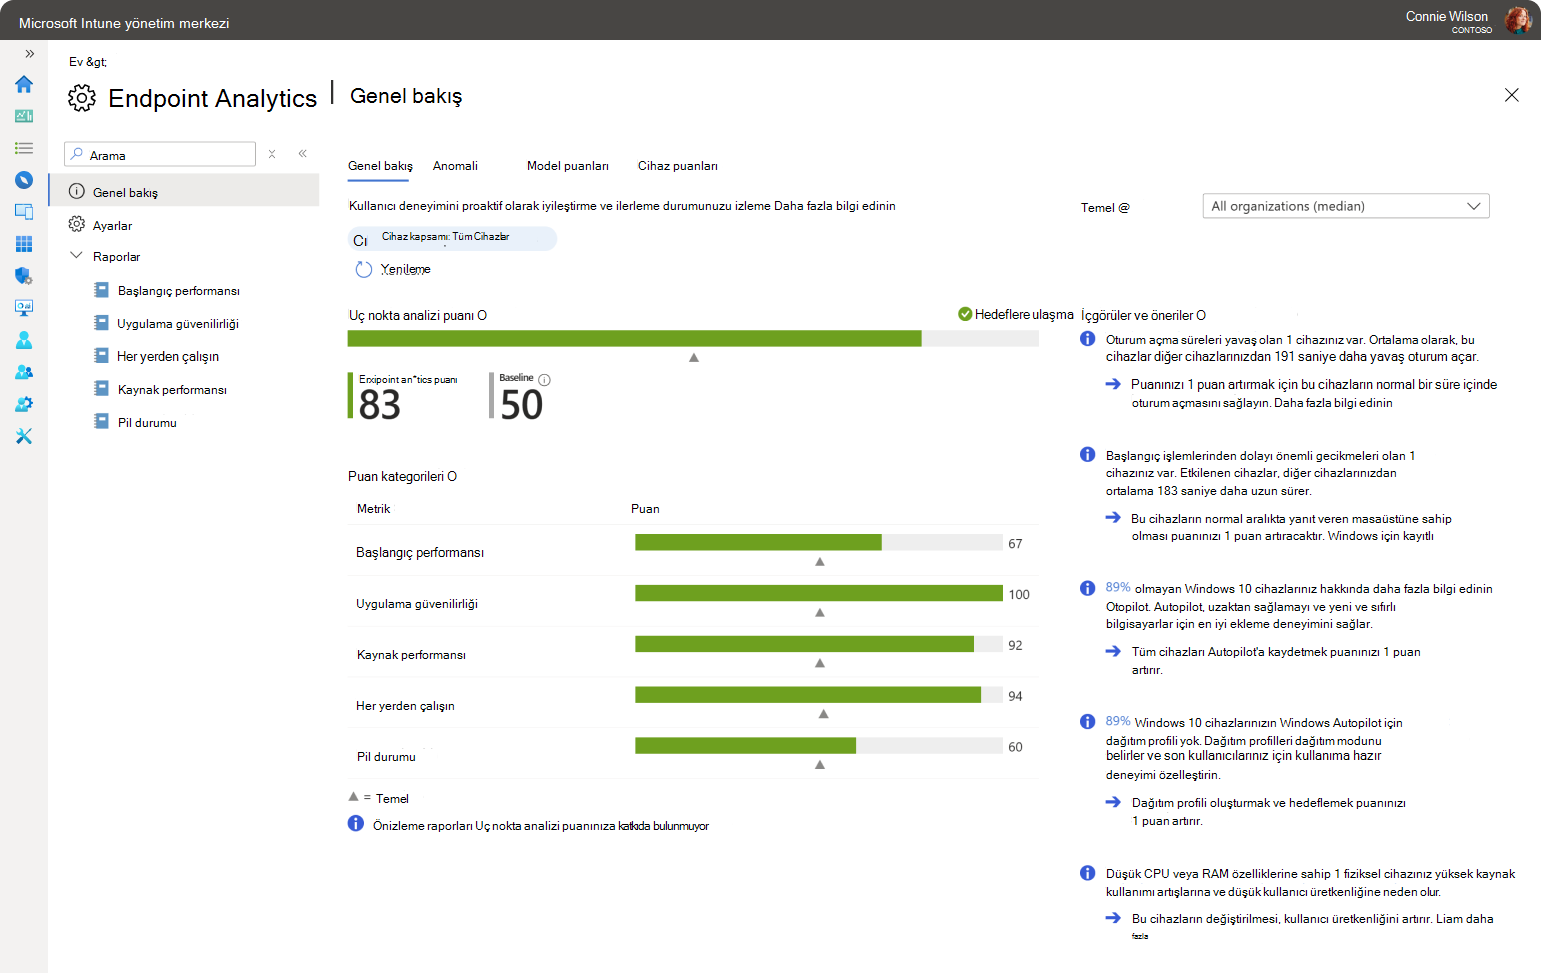Click the Baseline value 50
The width and height of the screenshot is (1541, 973).
[x=522, y=405]
